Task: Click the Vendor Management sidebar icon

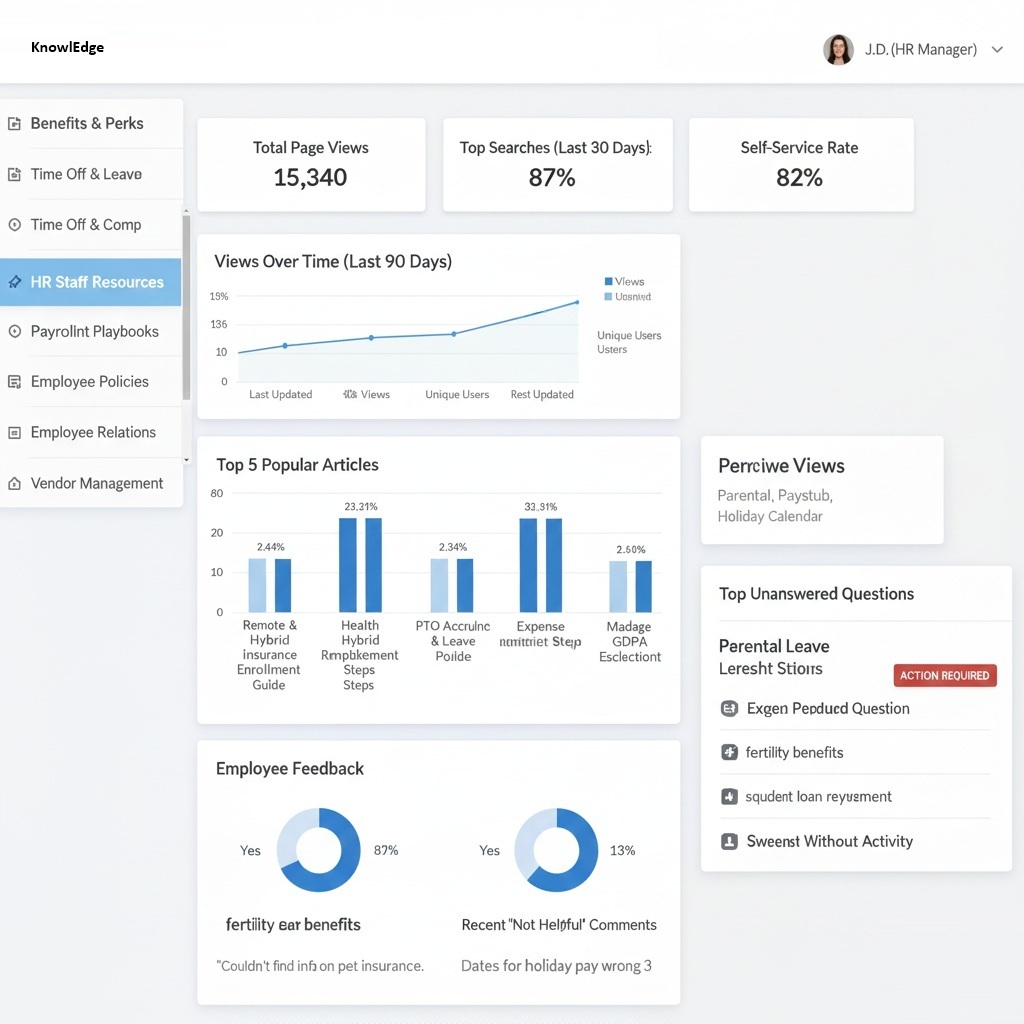Action: [x=14, y=484]
